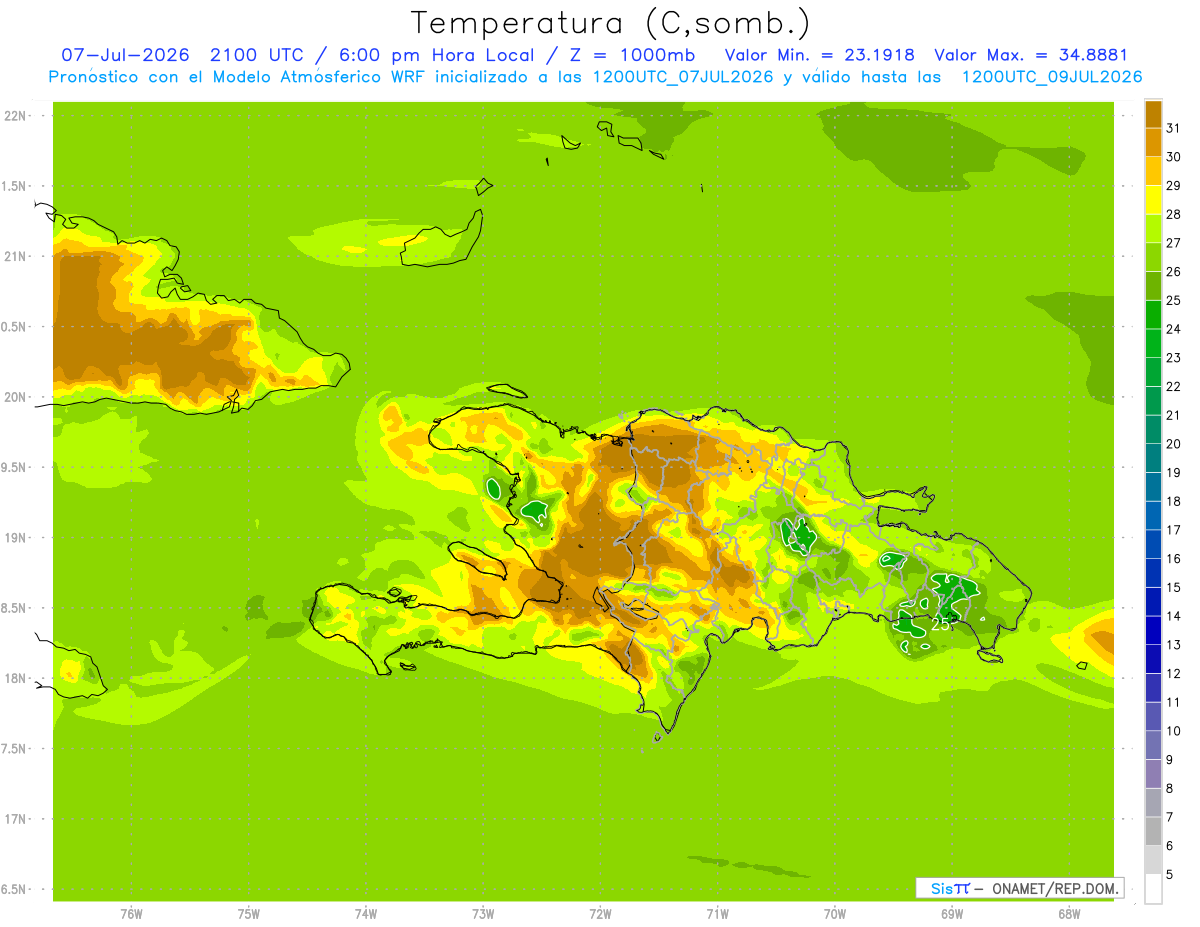
Task: Click the '73W' longitude axis label
Action: 483,913
